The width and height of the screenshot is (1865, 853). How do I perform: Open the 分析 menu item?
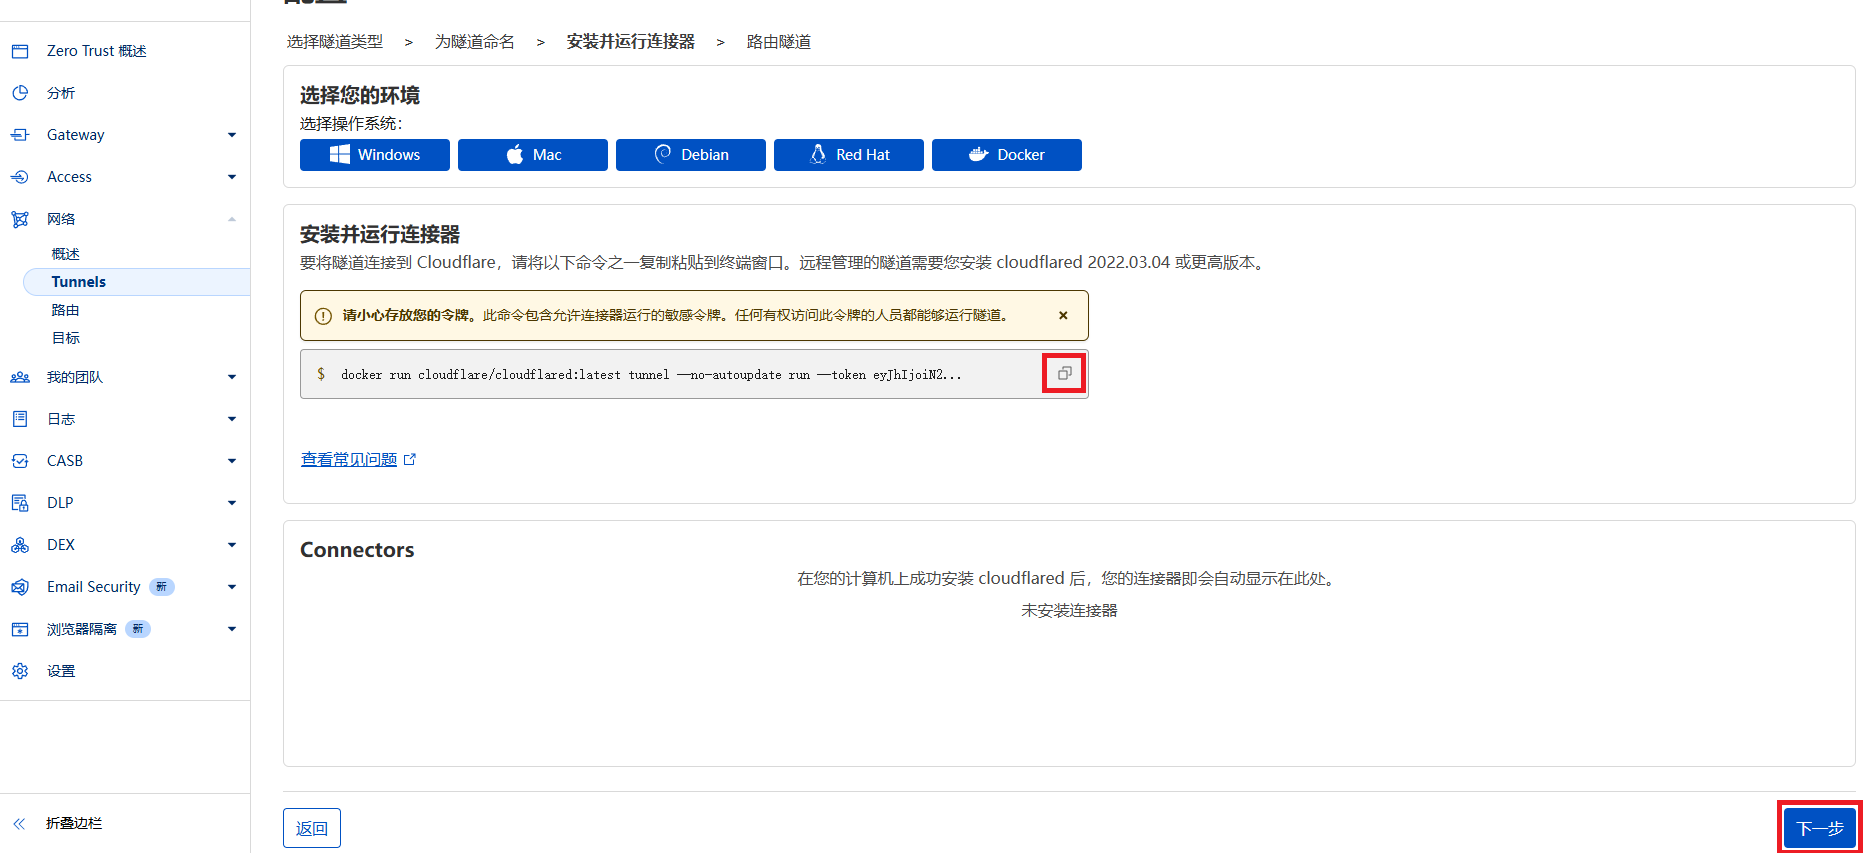tap(61, 93)
